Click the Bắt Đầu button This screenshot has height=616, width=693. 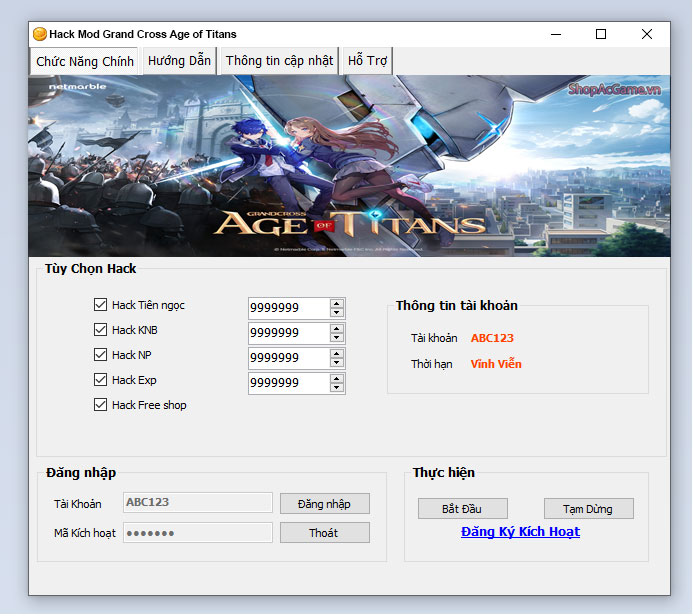click(463, 509)
